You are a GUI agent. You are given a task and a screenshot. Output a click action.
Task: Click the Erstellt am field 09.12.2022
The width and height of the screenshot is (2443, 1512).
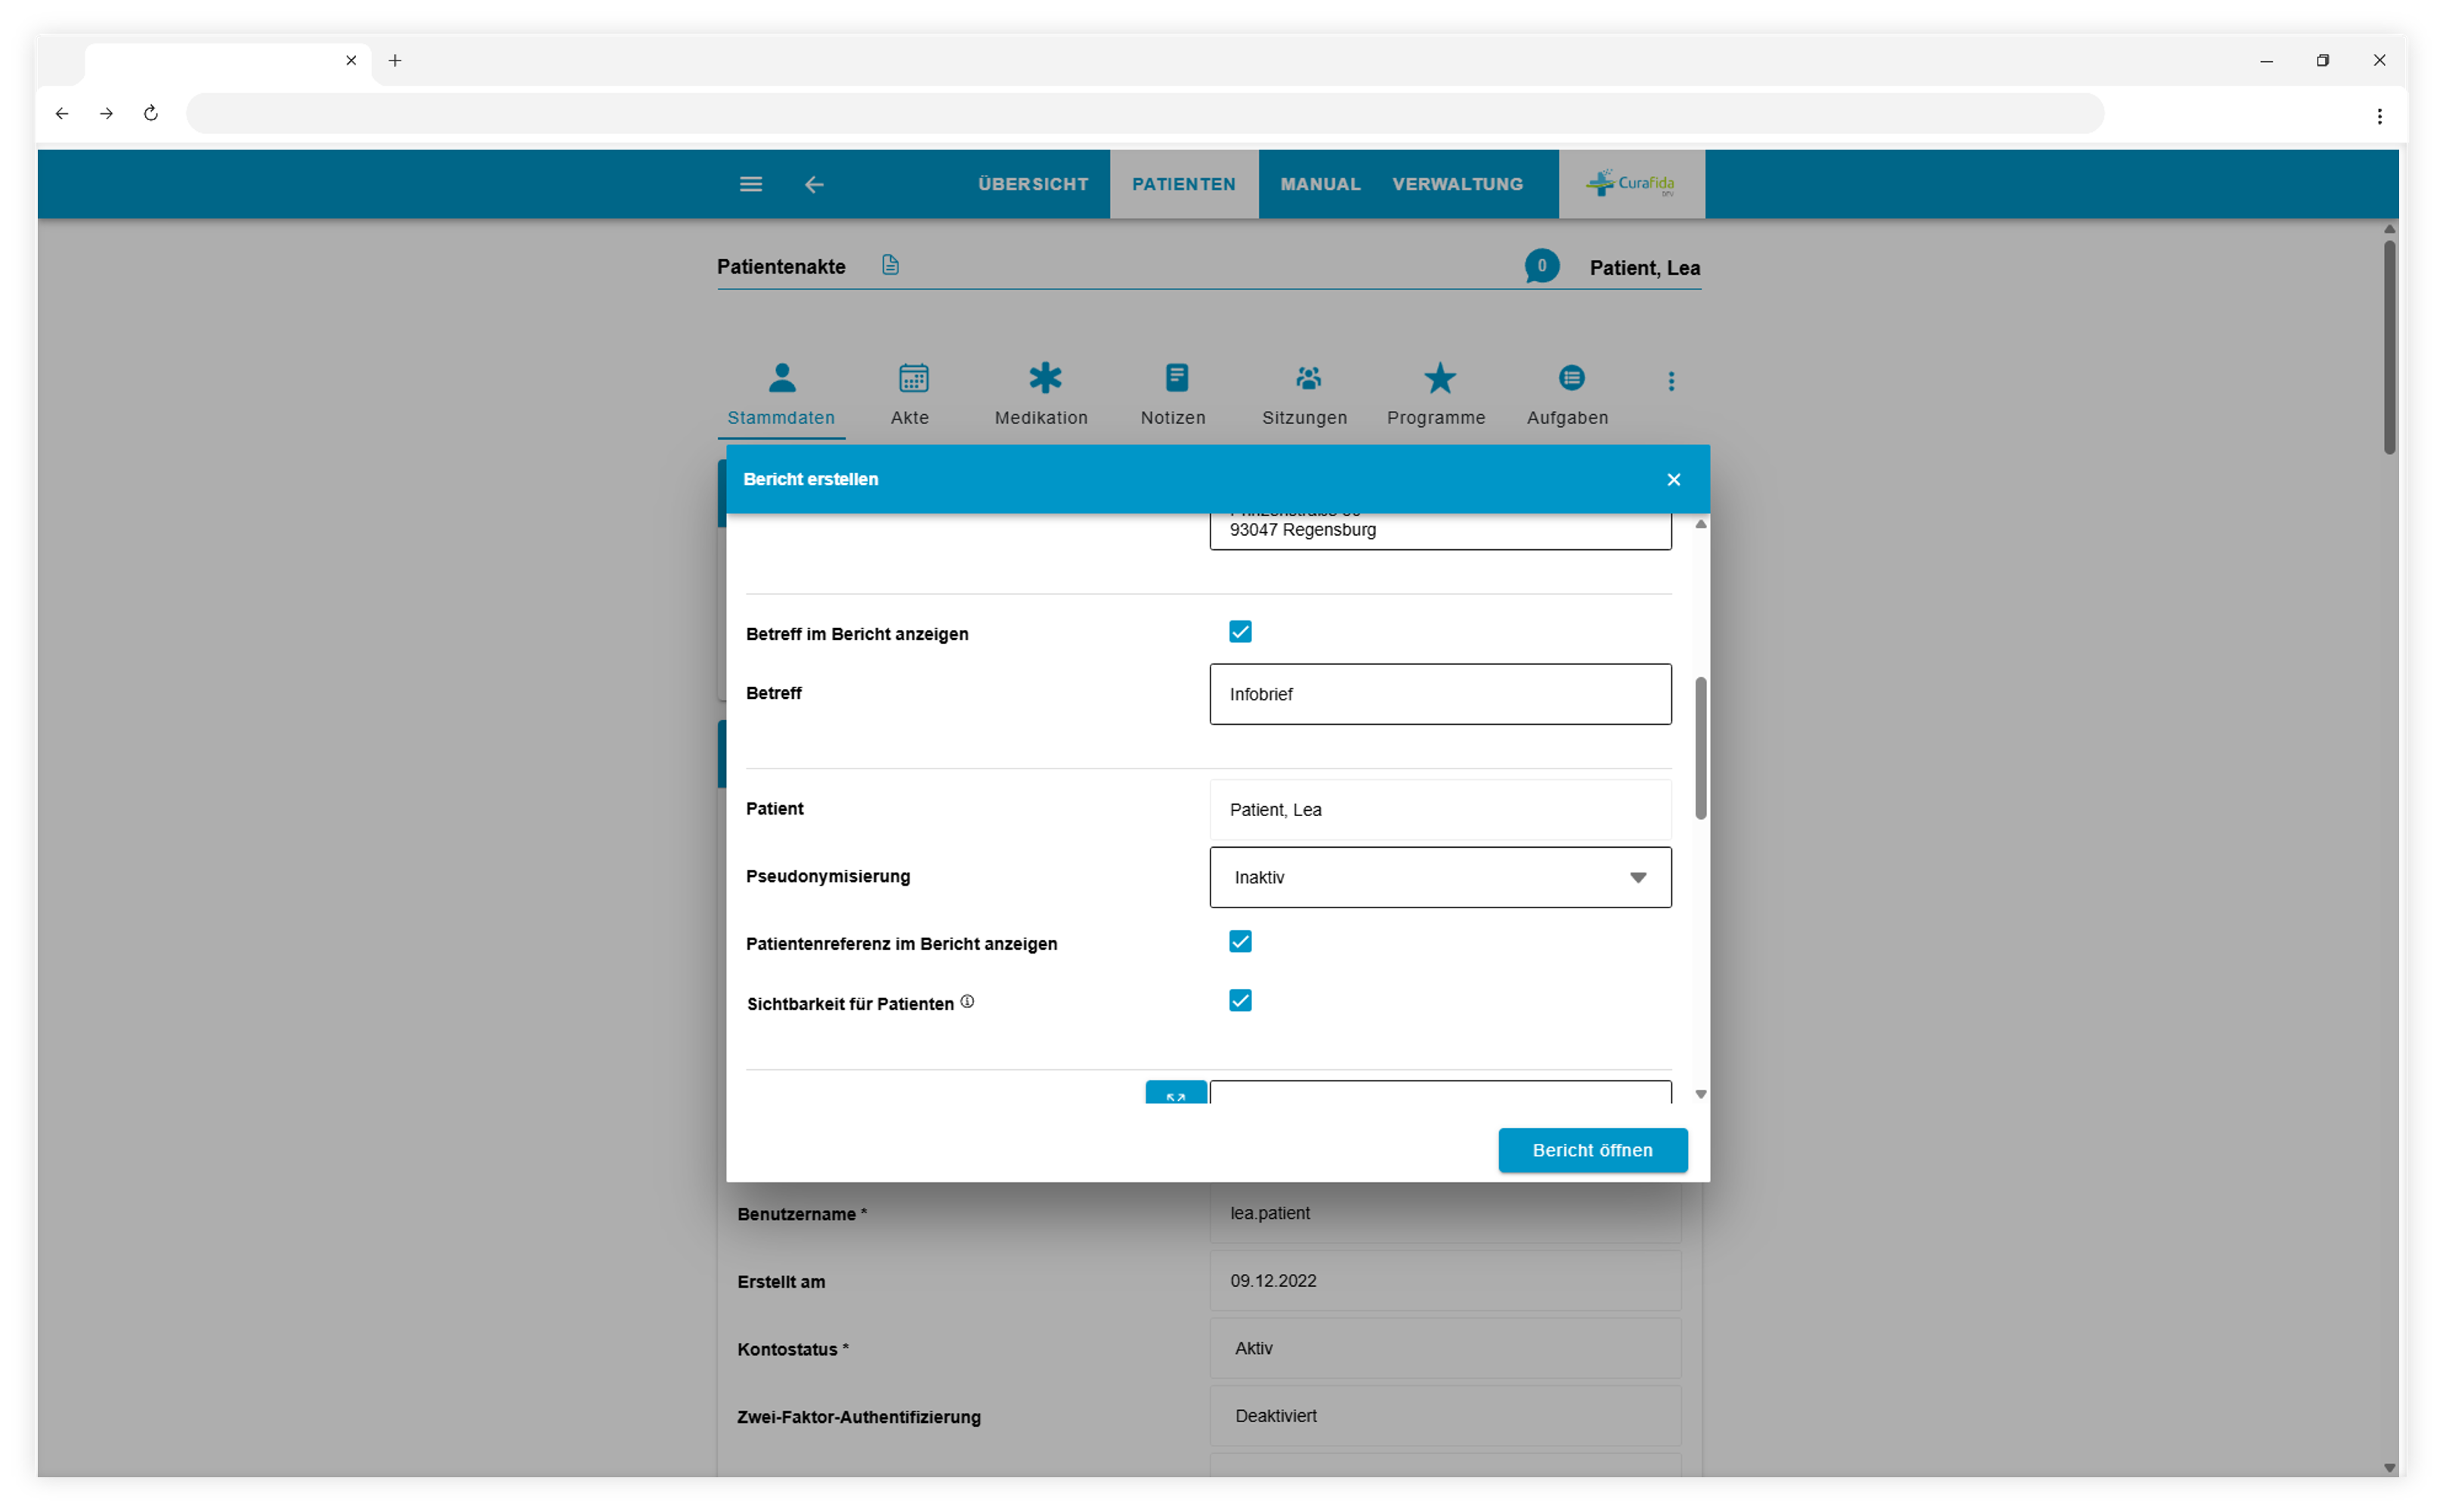(x=1445, y=1281)
